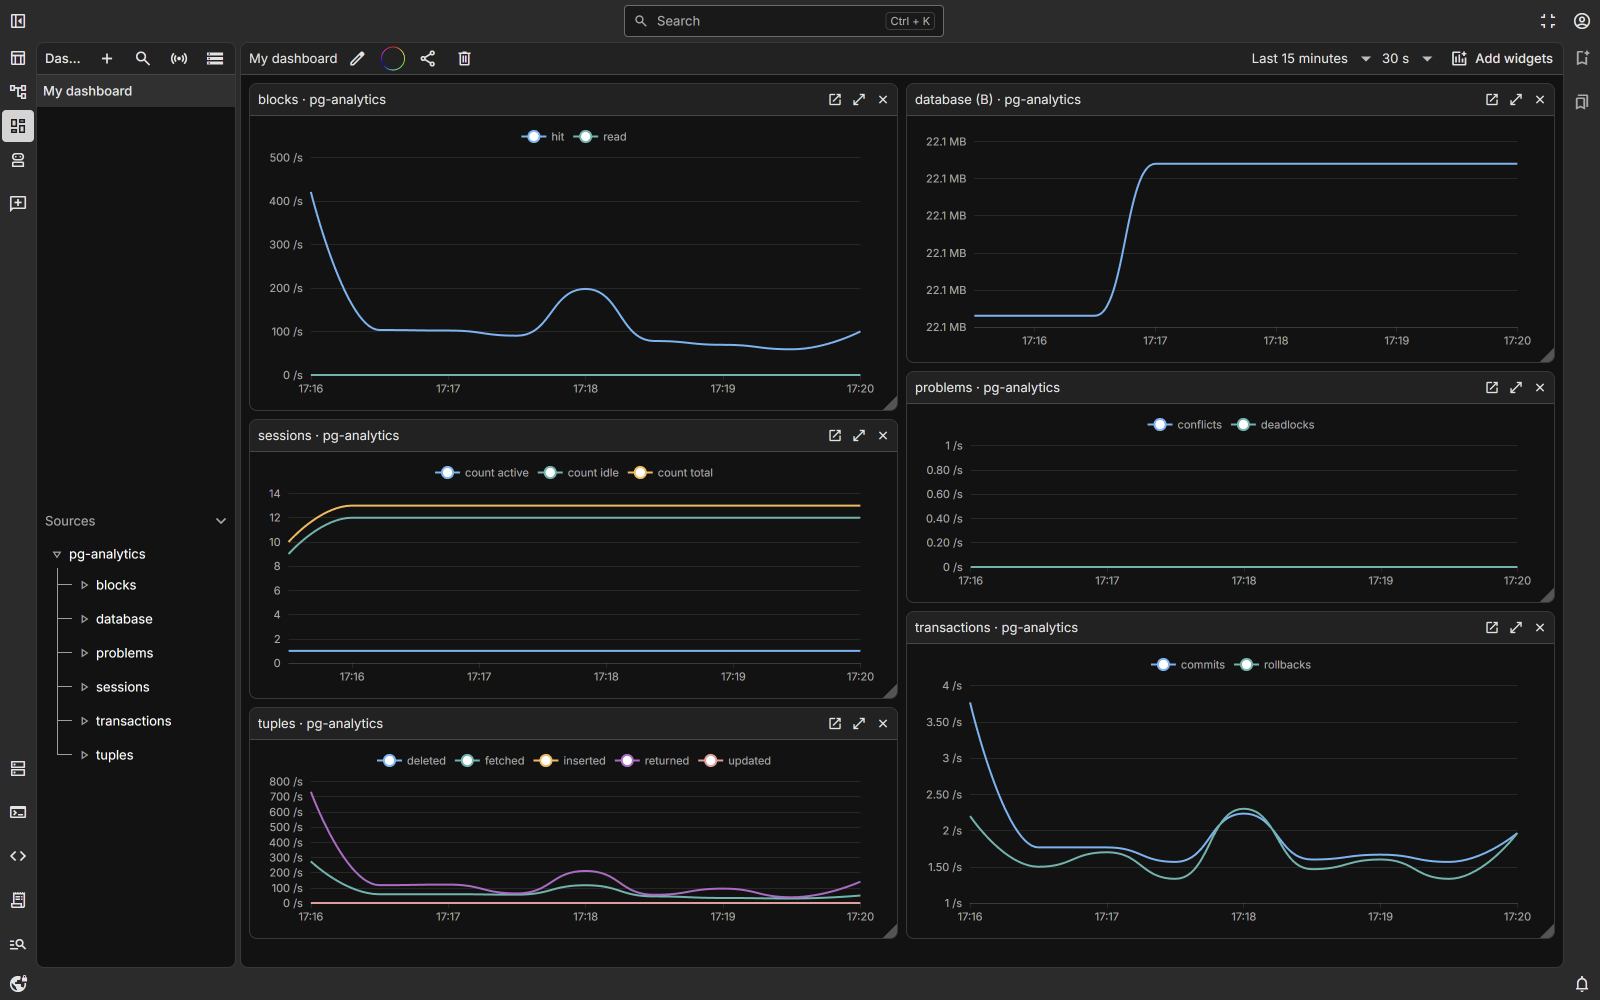Select My dashboard in the dashboards list
Screen dimensions: 1600x1000
[136, 91]
